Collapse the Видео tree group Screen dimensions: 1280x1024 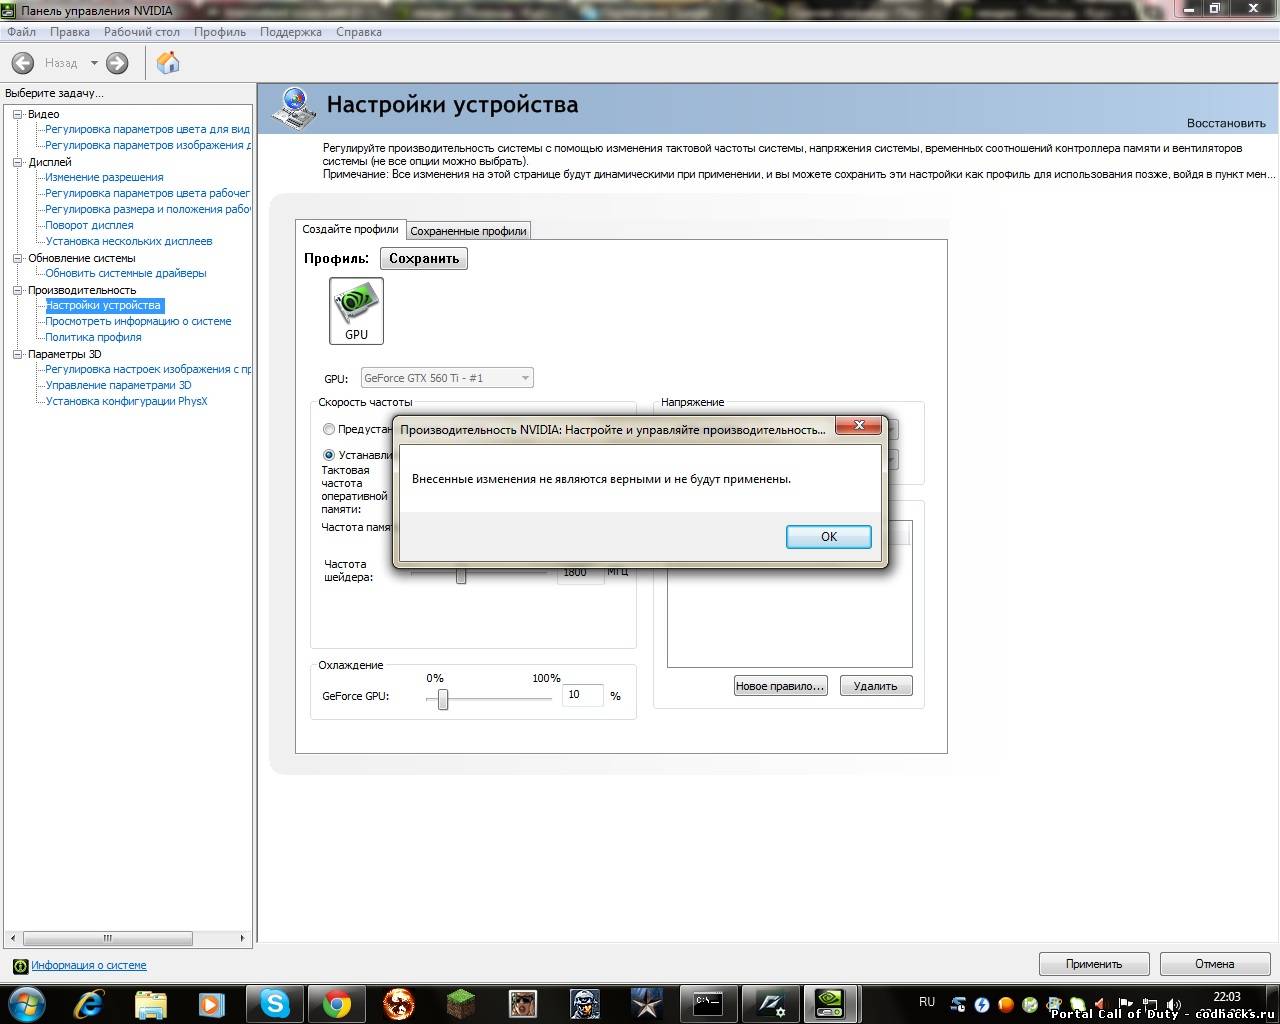[17, 114]
